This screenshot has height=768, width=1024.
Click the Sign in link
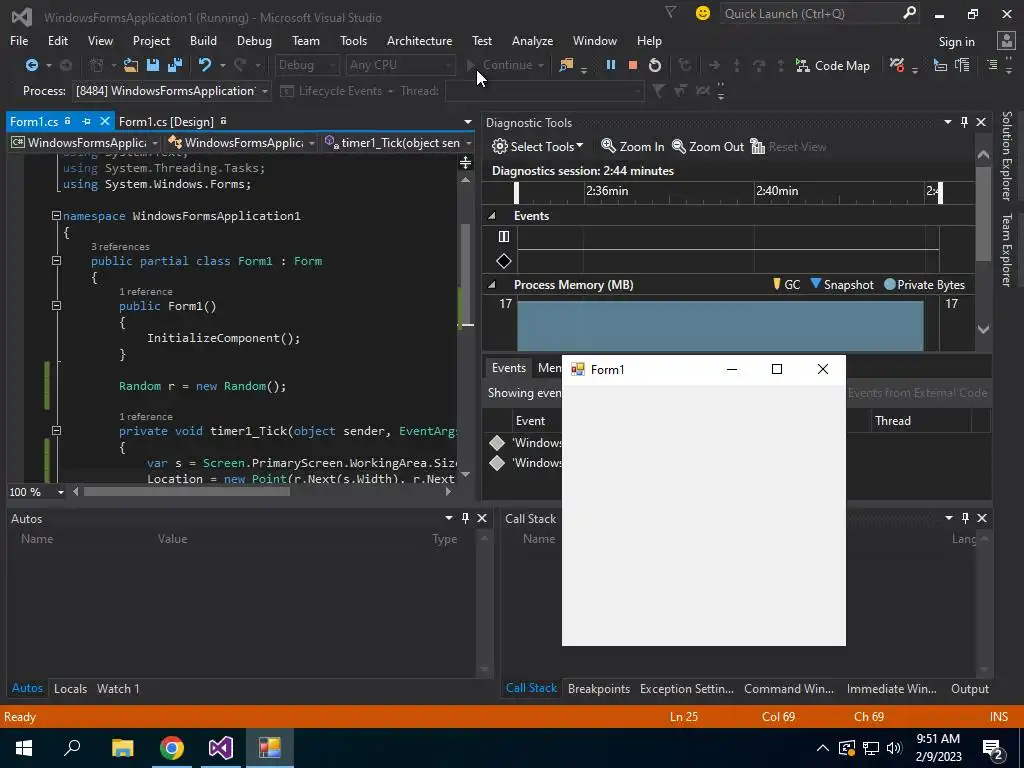957,41
